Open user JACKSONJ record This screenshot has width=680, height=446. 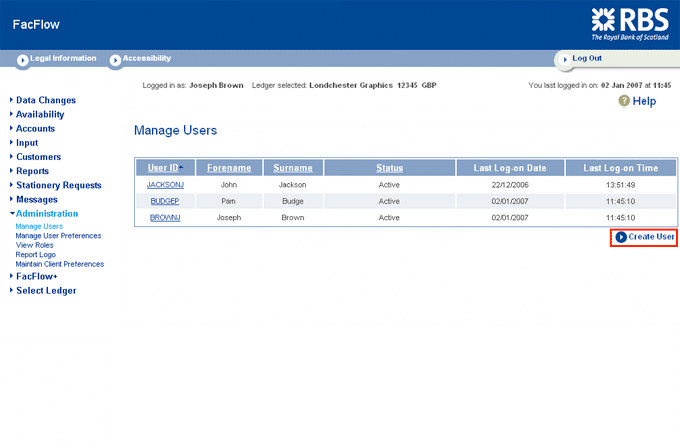tap(164, 185)
